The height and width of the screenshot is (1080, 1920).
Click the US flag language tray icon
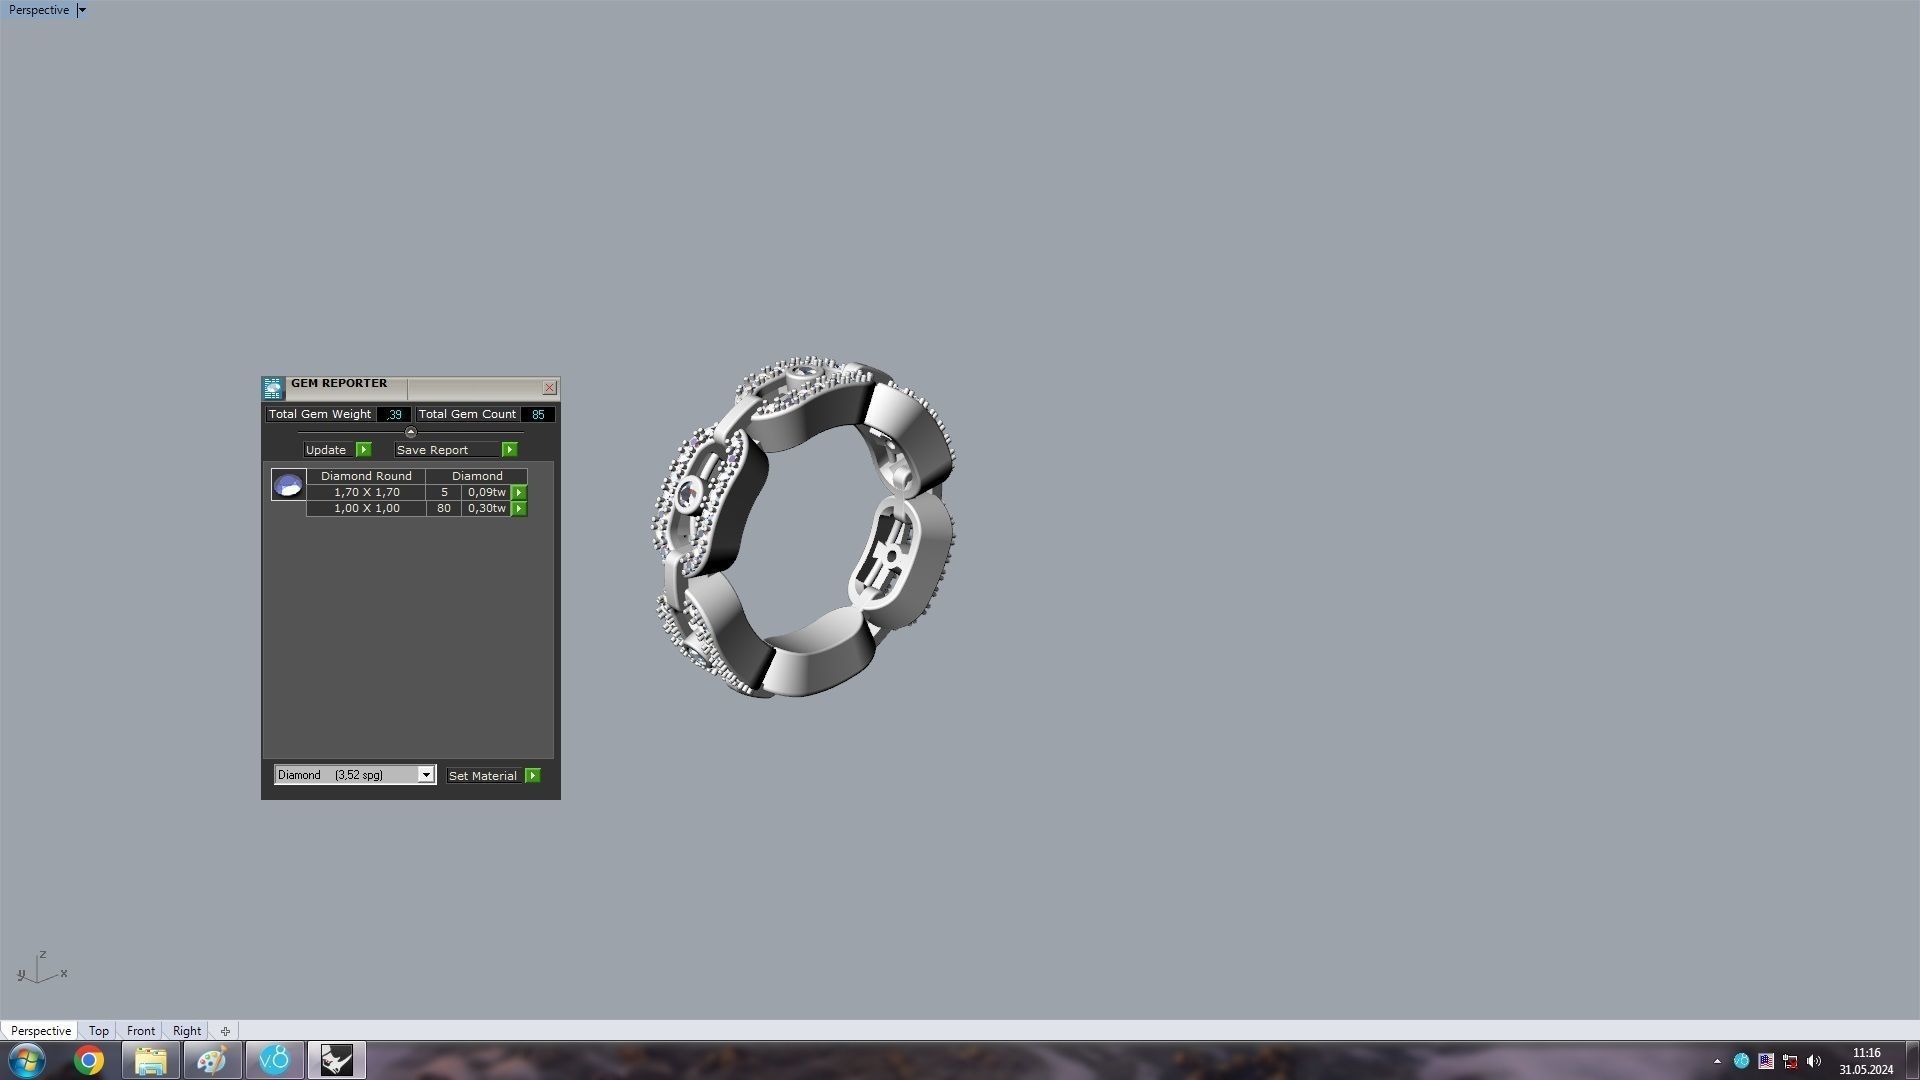tap(1766, 1062)
